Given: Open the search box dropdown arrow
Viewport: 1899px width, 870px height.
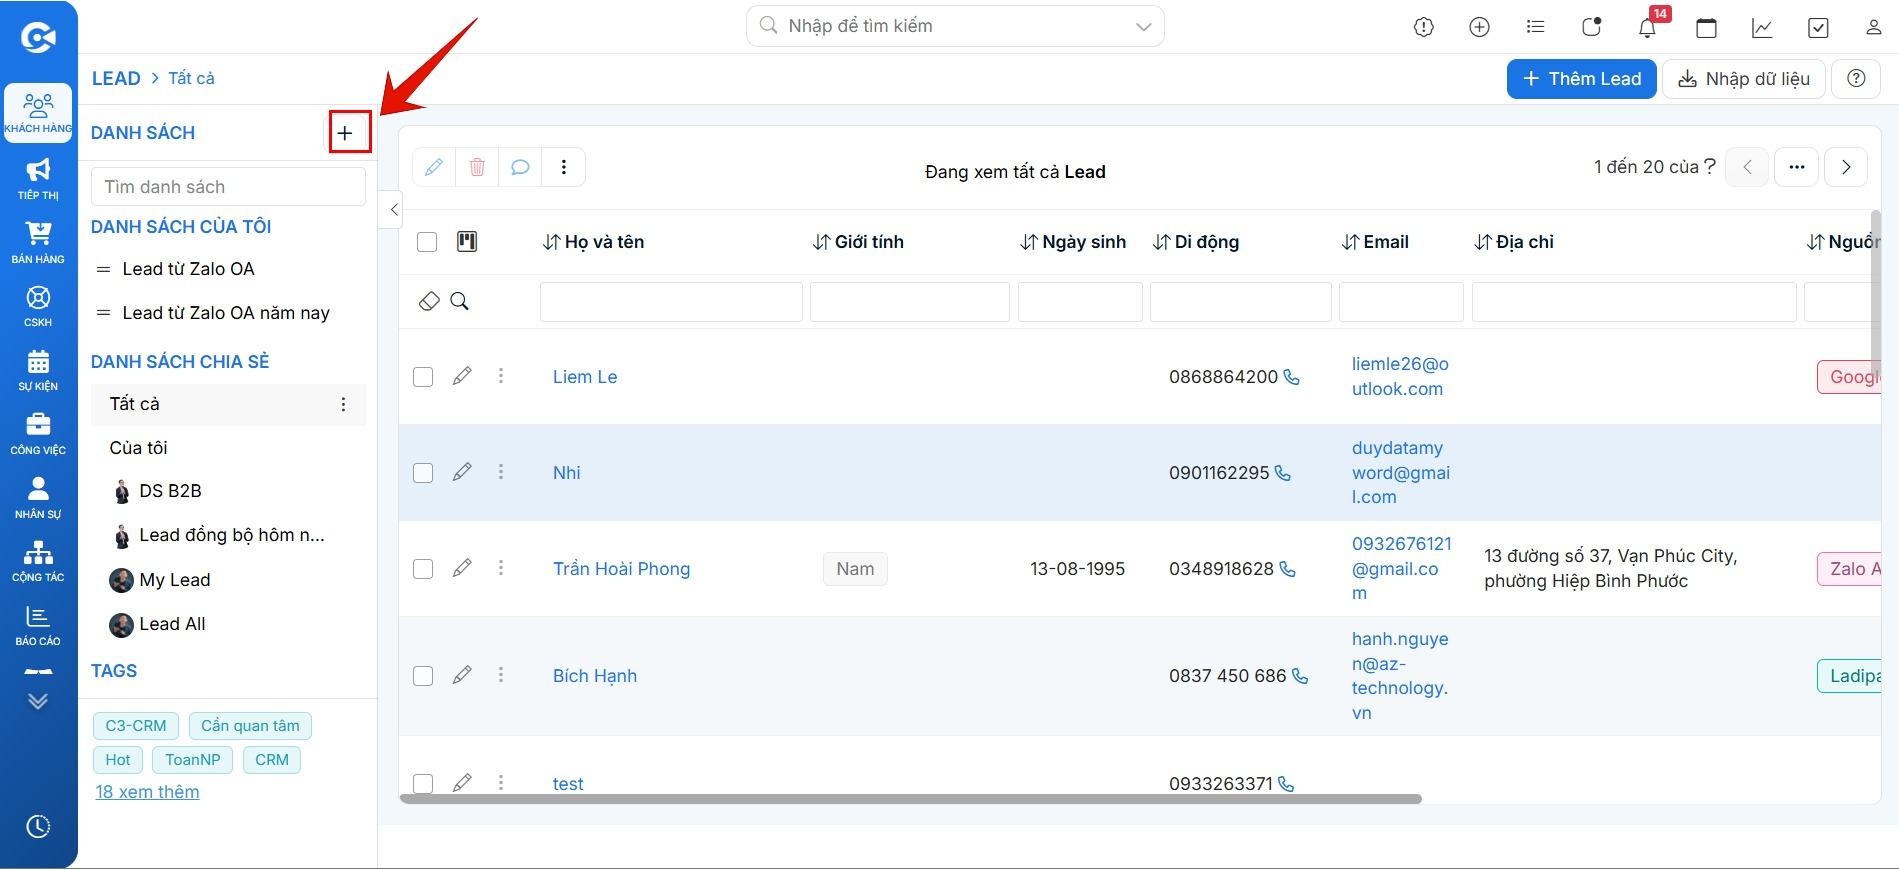Looking at the screenshot, I should coord(1144,27).
